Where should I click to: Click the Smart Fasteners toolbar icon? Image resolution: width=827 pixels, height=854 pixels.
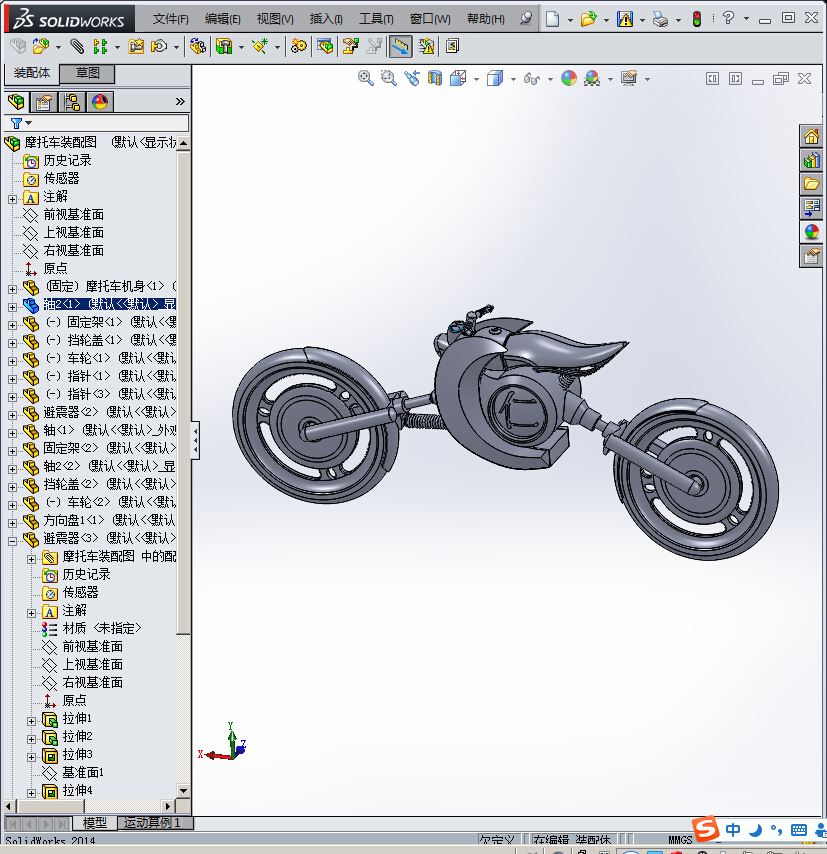[x=136, y=46]
